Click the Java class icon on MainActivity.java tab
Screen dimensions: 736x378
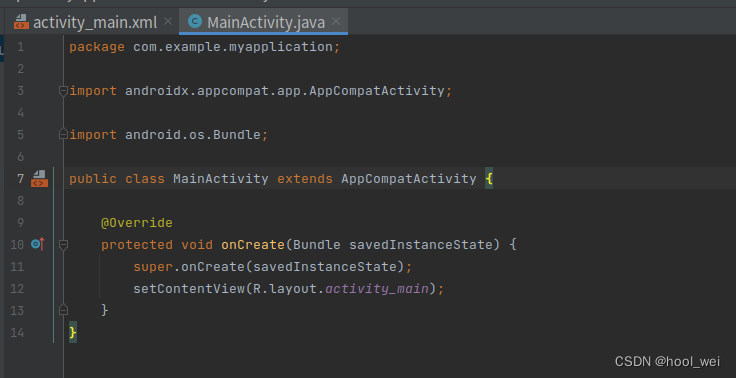click(x=194, y=22)
